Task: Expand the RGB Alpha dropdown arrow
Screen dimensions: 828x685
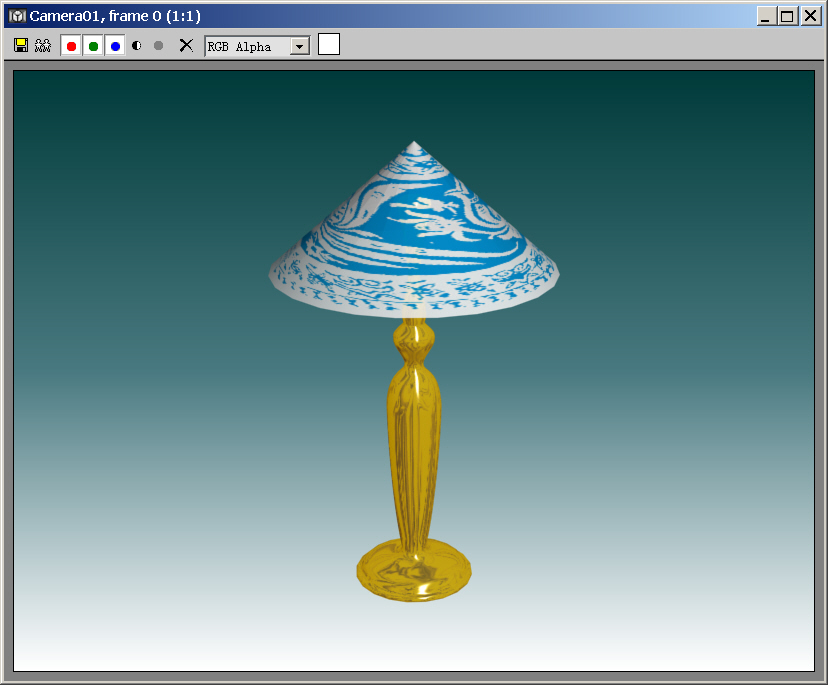Action: pyautogui.click(x=299, y=47)
